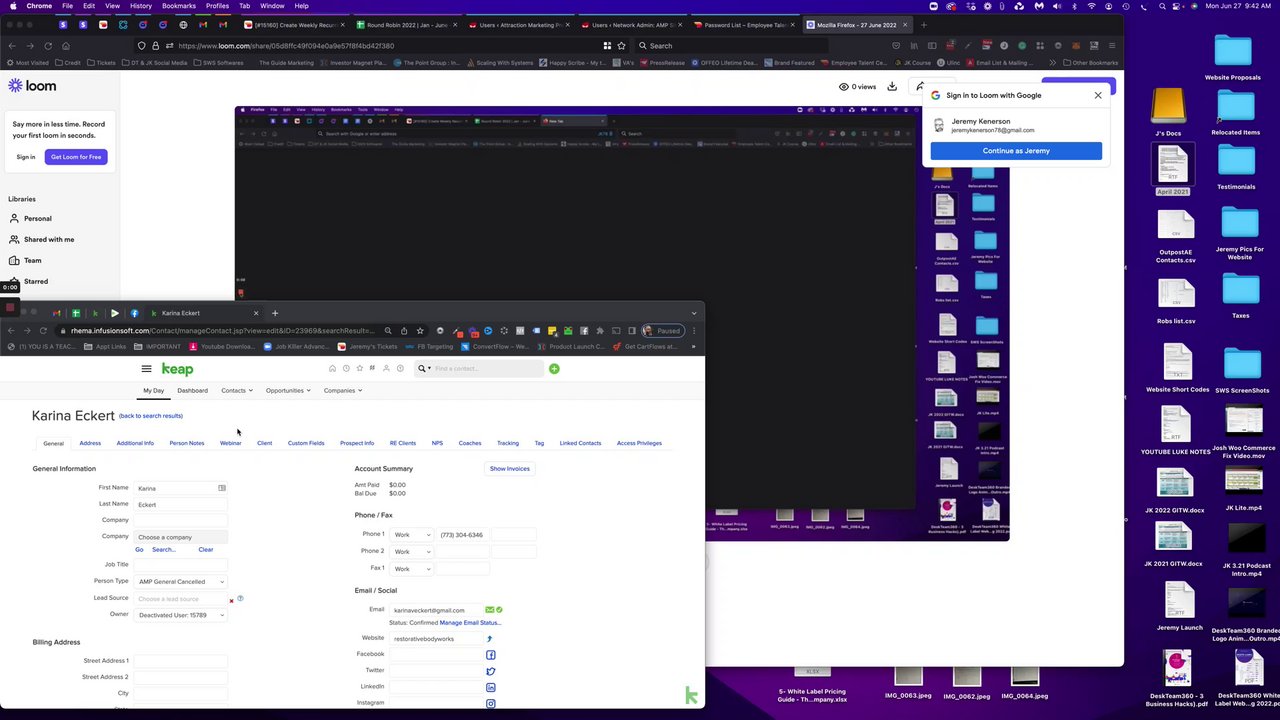Open the Choose a company selector
Image resolution: width=1280 pixels, height=720 pixels.
coord(180,538)
